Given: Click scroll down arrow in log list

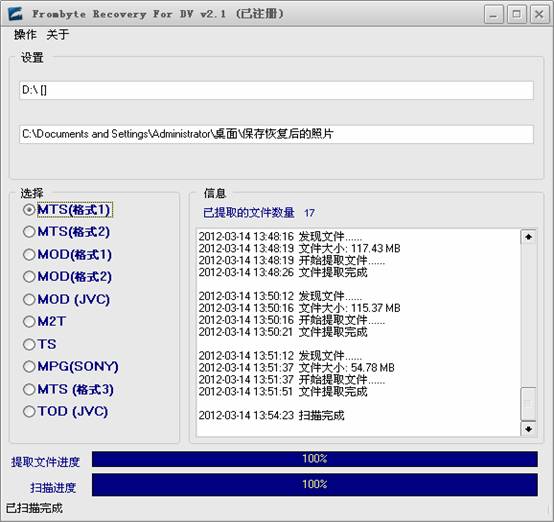Looking at the screenshot, I should [x=529, y=429].
